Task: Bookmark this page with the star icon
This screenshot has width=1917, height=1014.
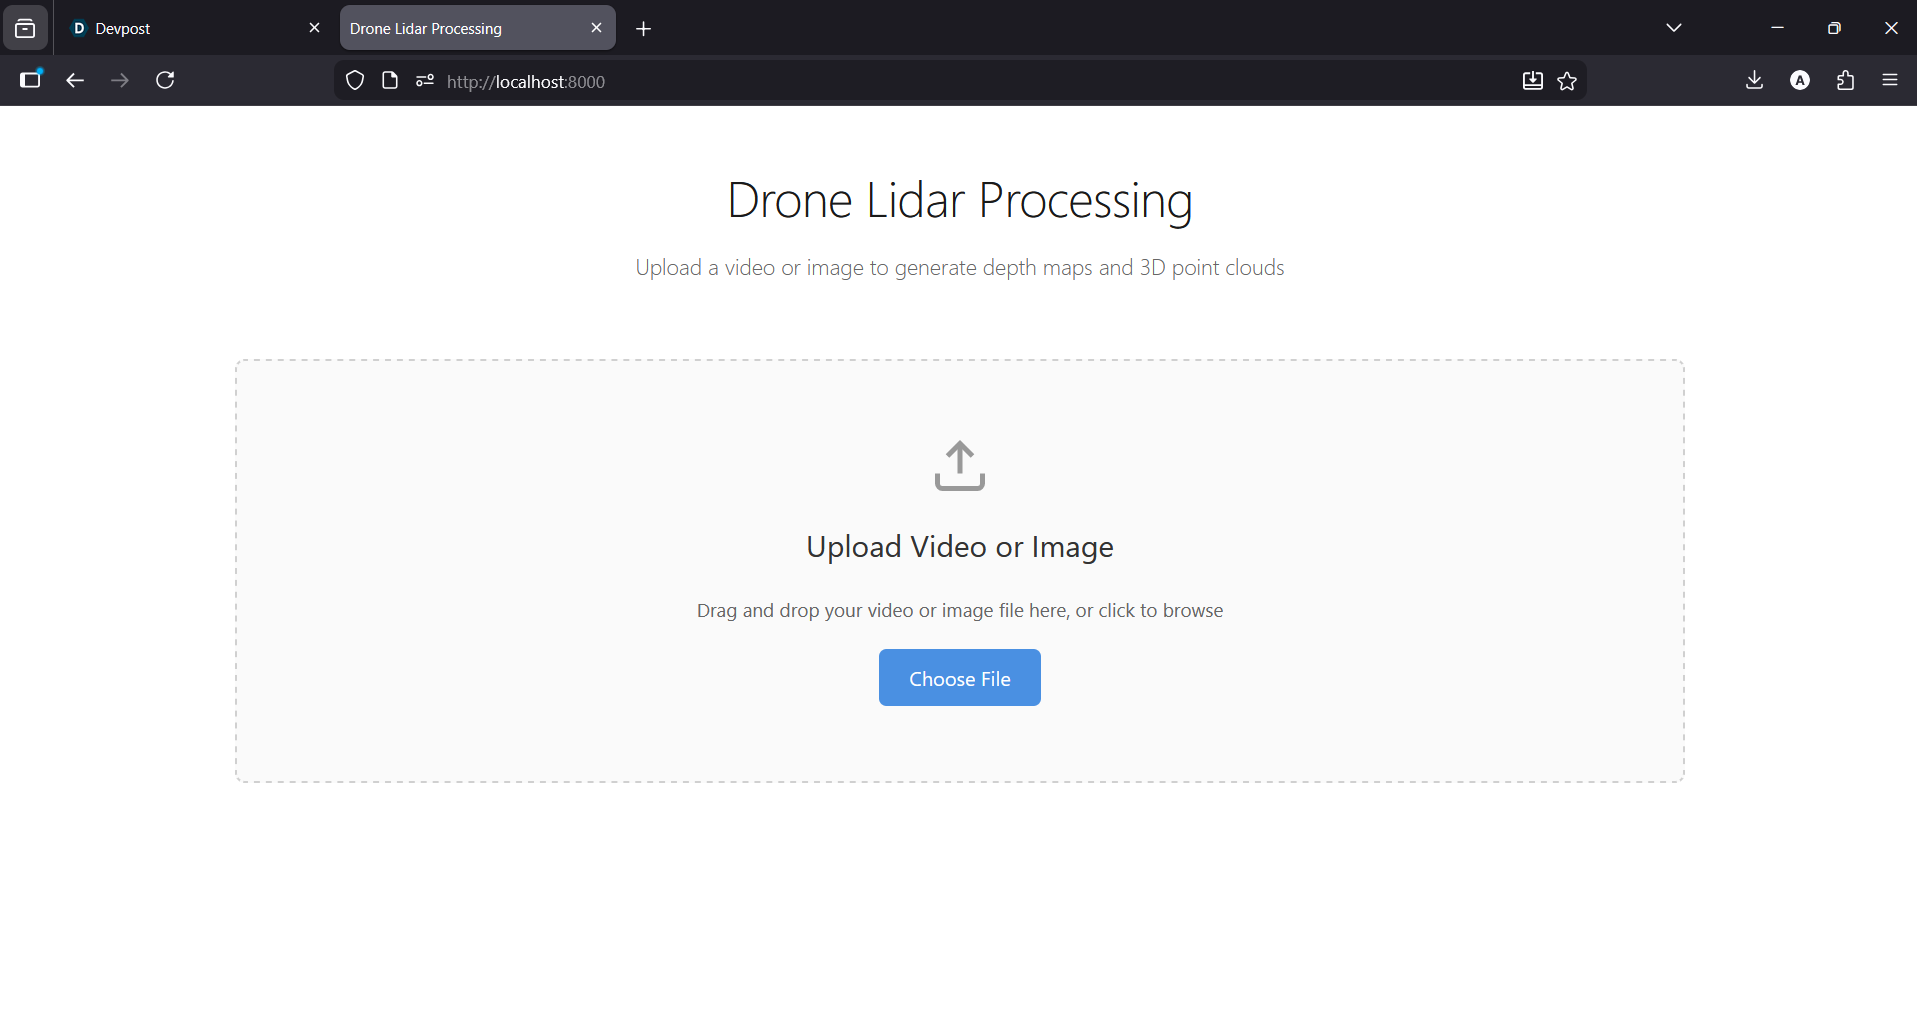Action: pos(1567,81)
